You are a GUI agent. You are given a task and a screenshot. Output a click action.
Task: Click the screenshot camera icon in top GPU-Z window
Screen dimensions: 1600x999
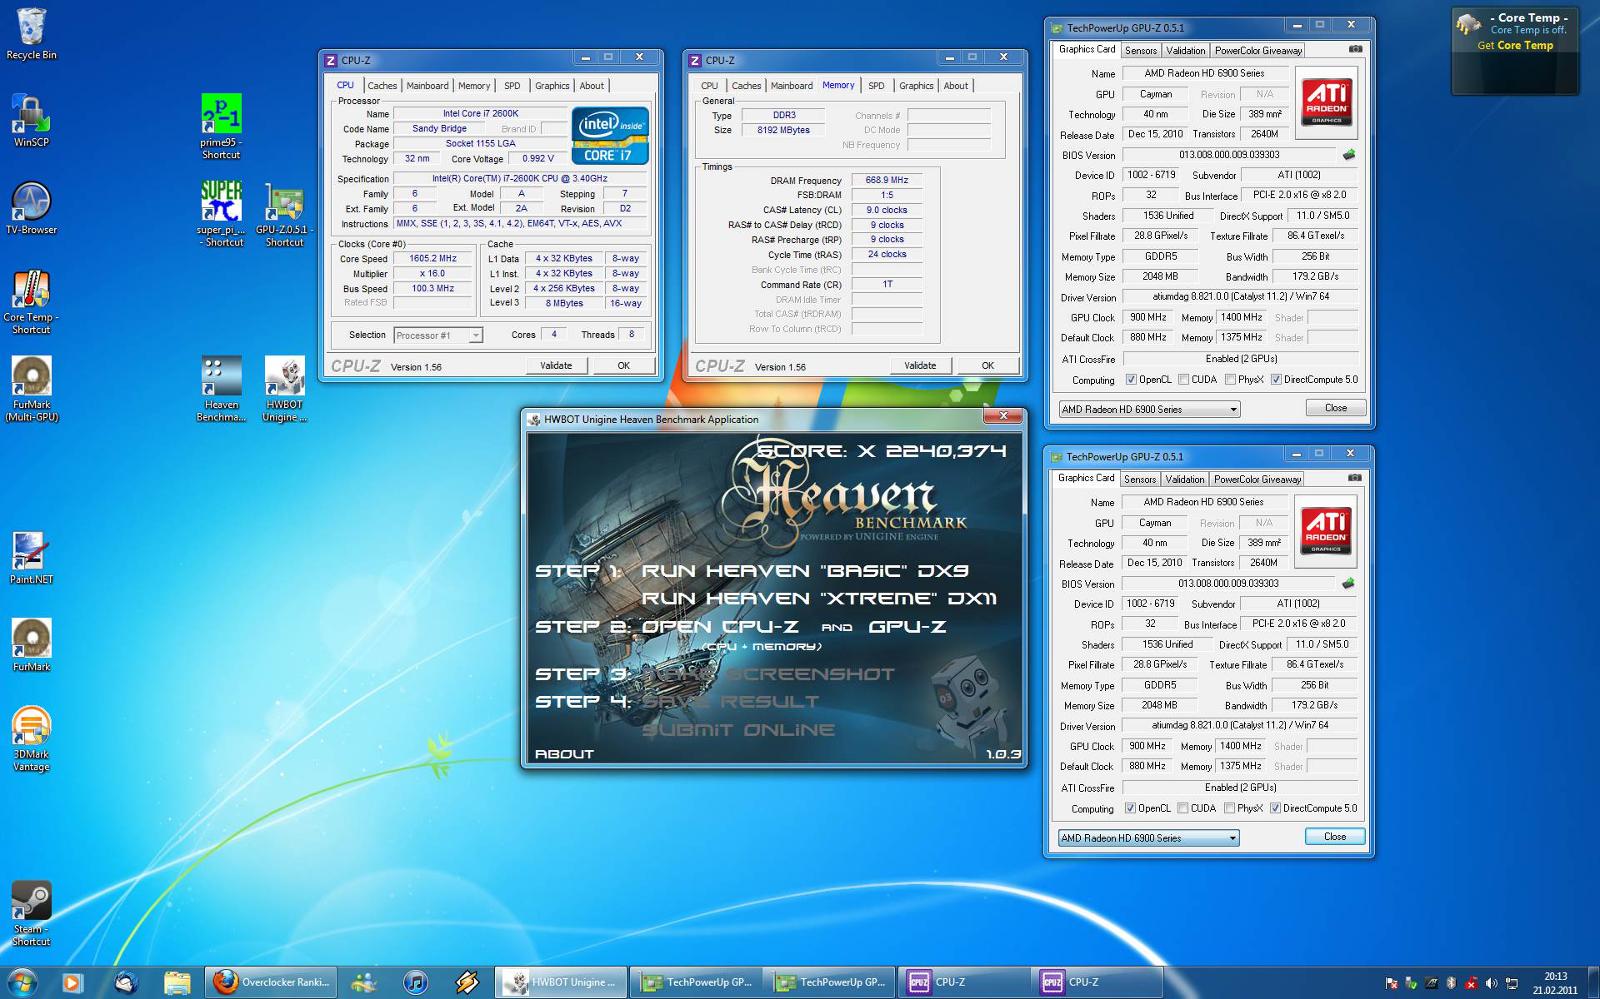[x=1355, y=49]
